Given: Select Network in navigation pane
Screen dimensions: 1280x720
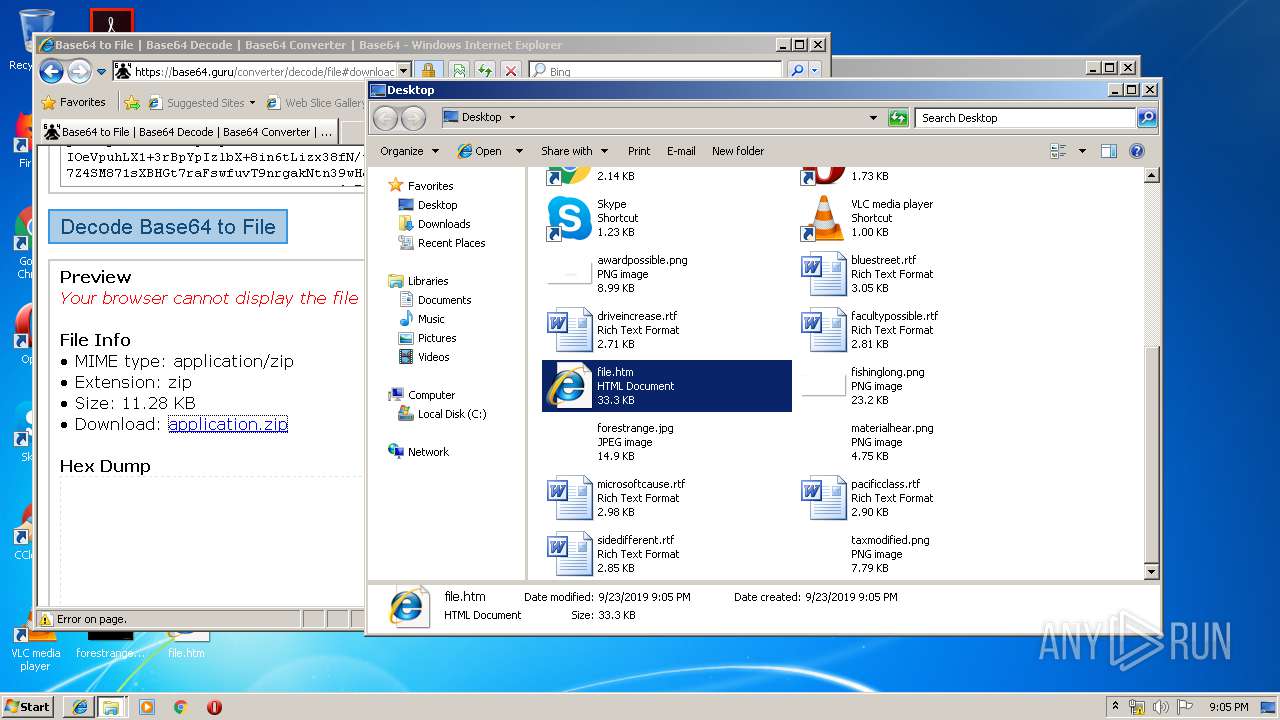Looking at the screenshot, I should coord(419,452).
